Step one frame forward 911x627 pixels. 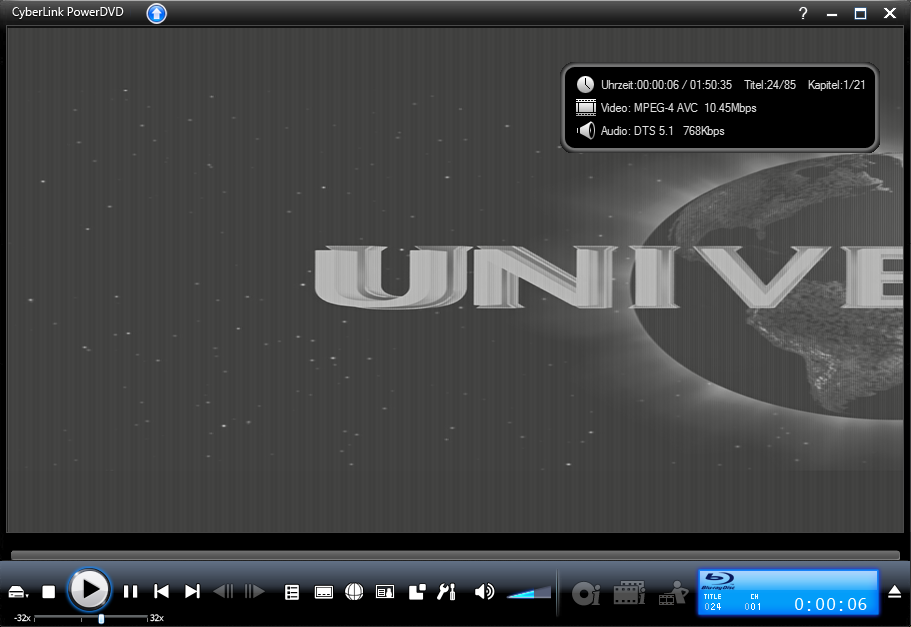254,592
